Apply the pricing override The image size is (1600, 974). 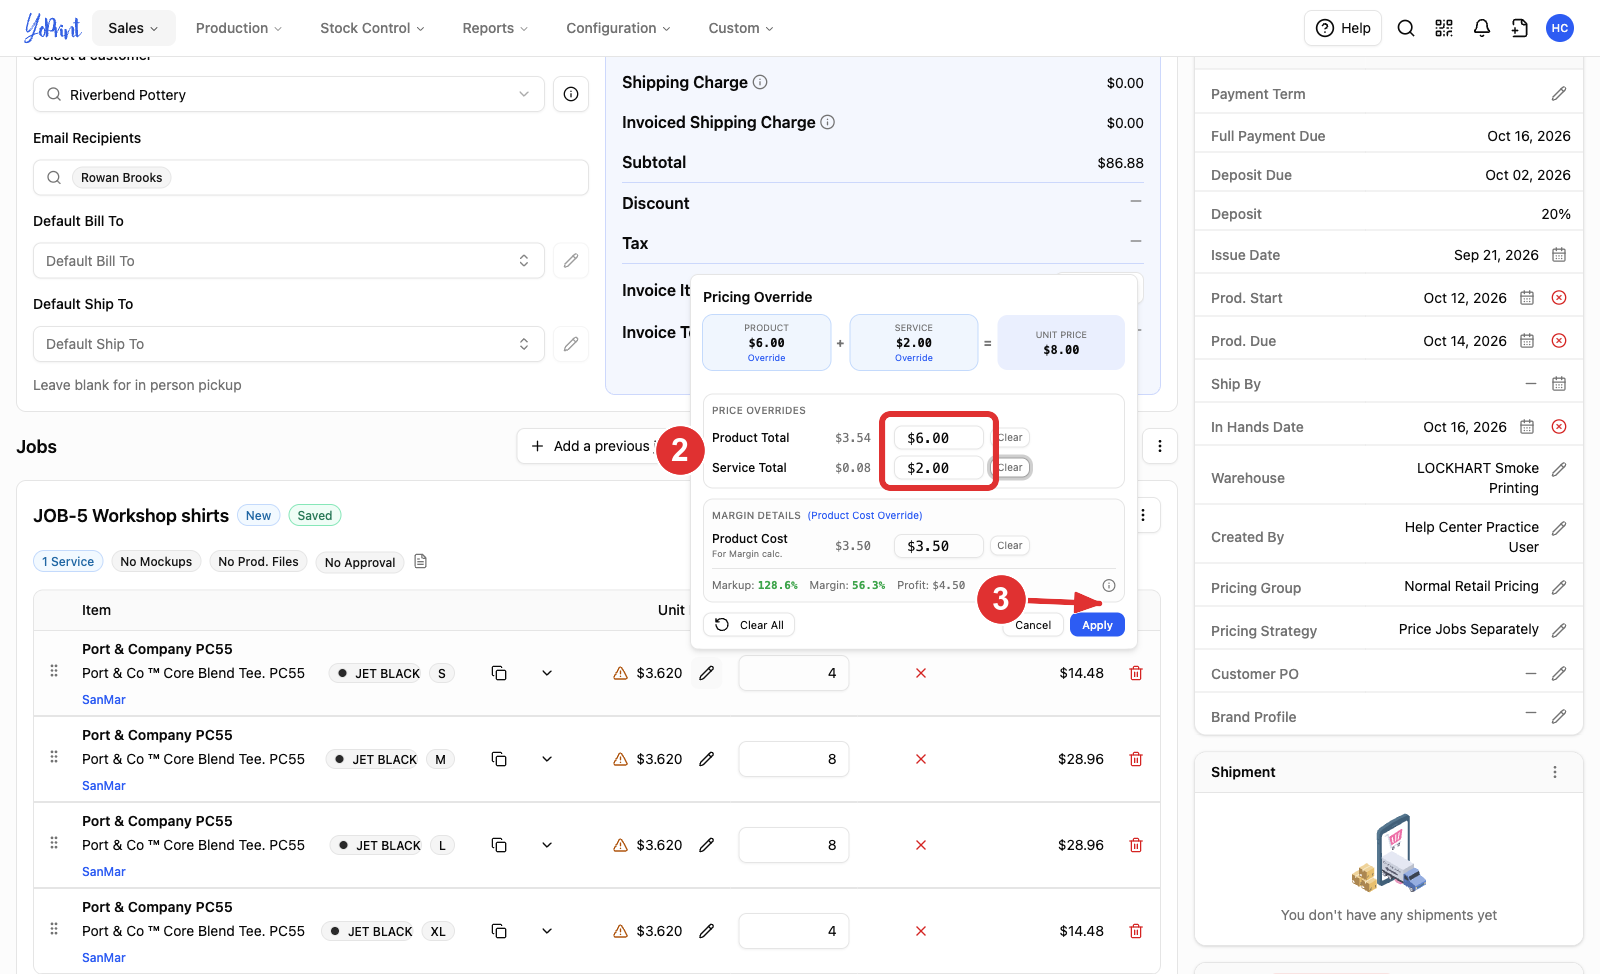[1097, 625]
